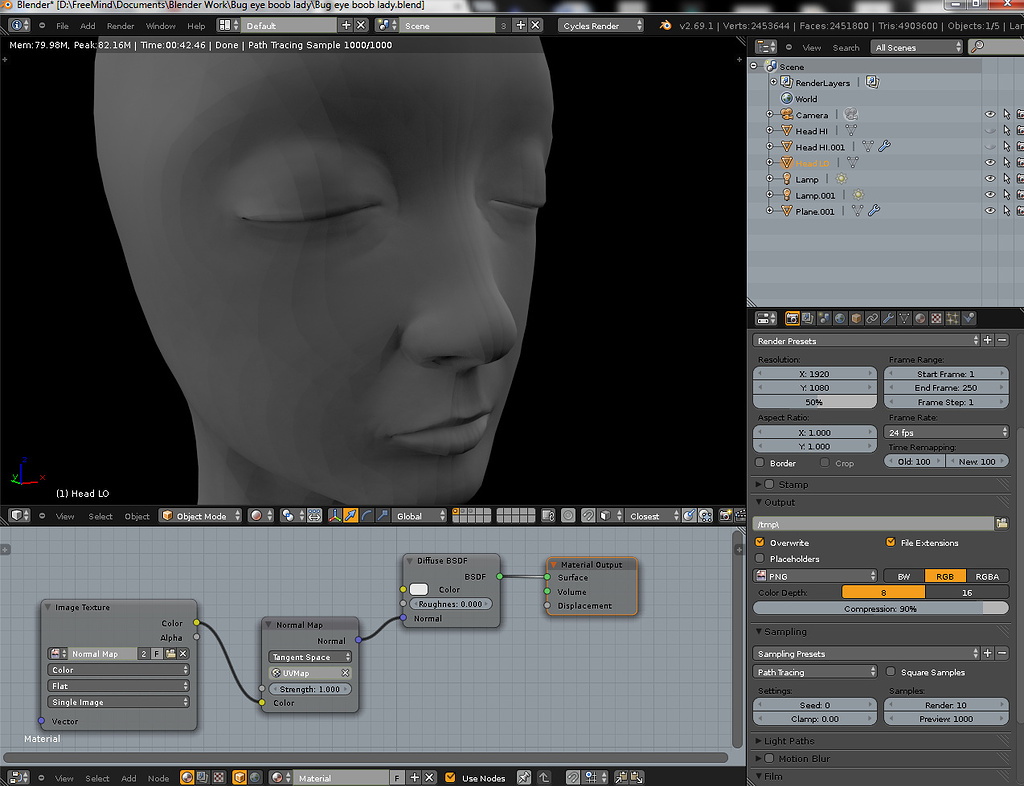Toggle visibility eye for Plane.001

pos(990,211)
